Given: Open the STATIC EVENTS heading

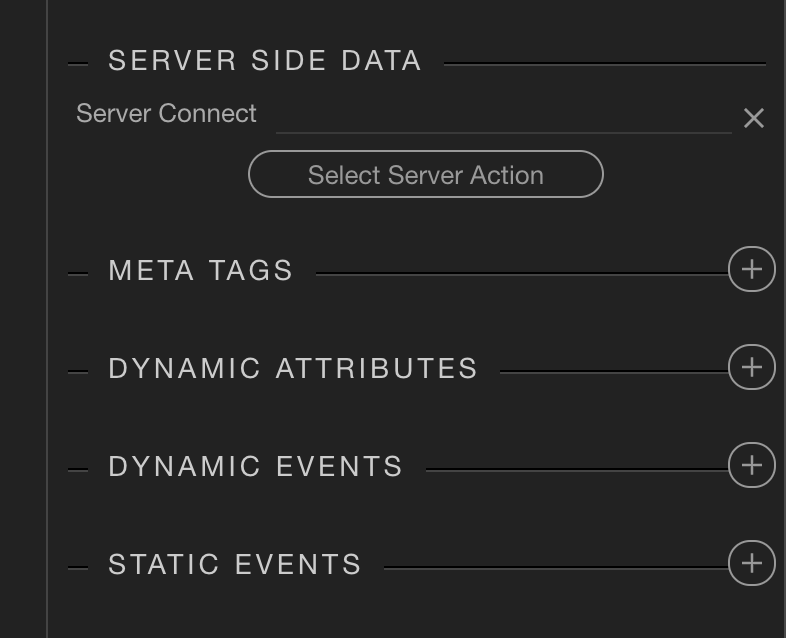Looking at the screenshot, I should (x=234, y=565).
